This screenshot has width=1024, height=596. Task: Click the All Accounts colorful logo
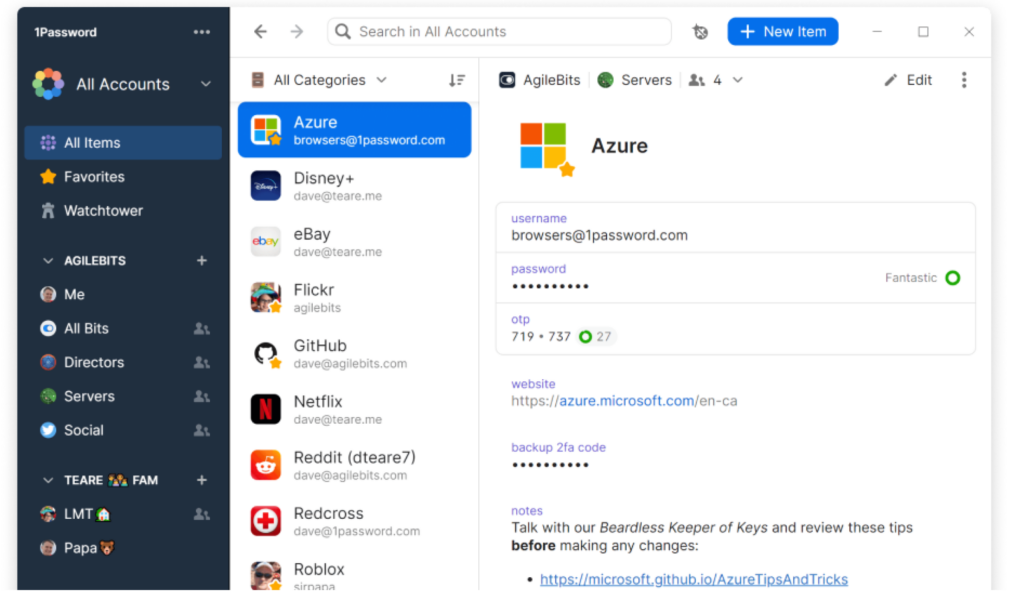49,84
